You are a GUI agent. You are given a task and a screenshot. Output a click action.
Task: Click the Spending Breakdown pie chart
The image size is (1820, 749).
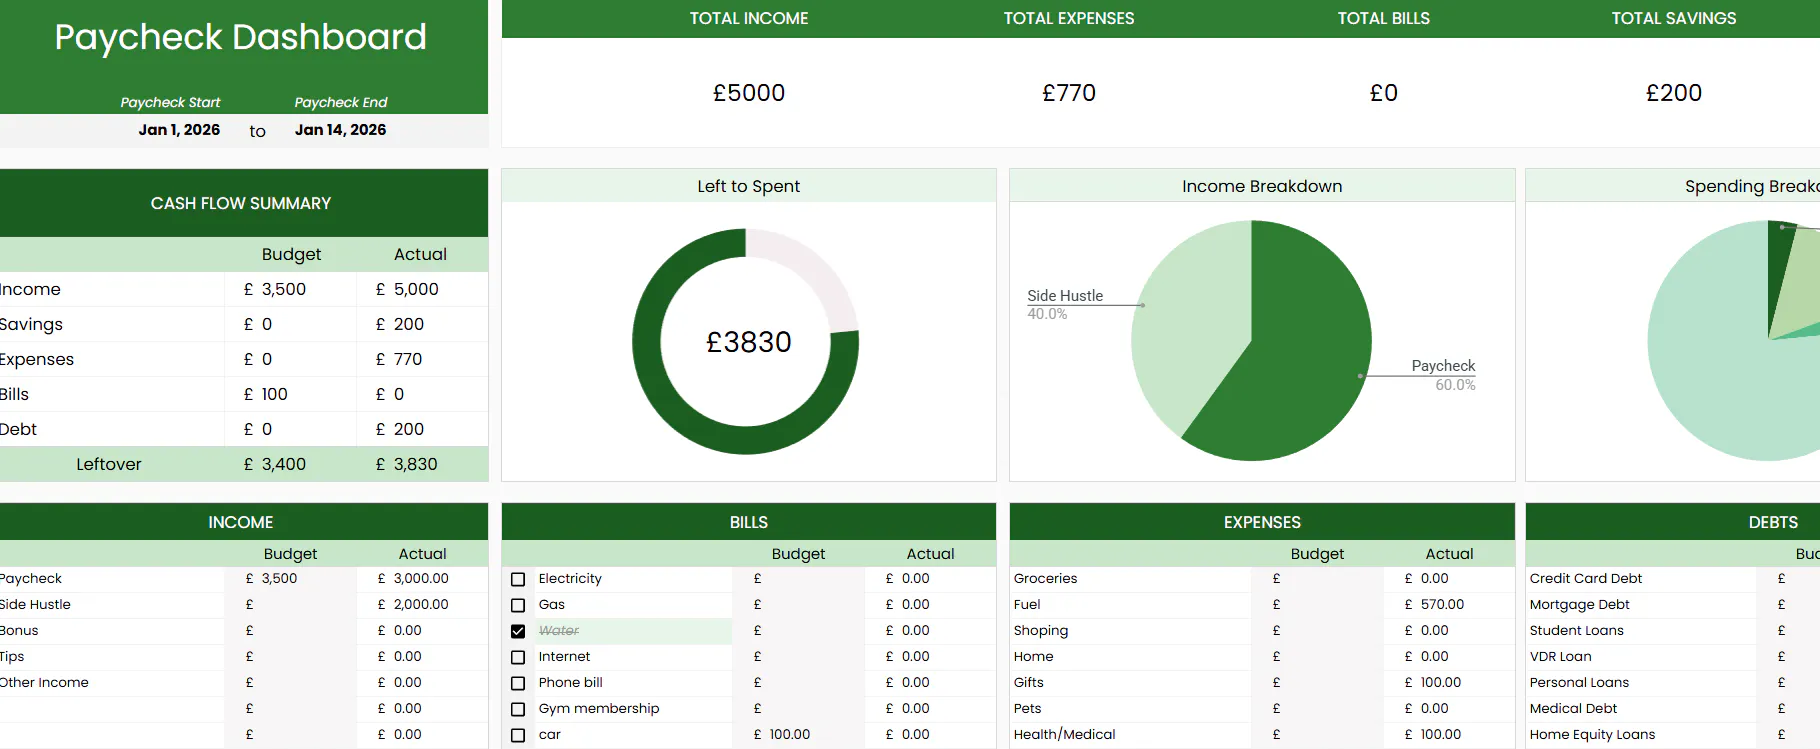(x=1734, y=340)
